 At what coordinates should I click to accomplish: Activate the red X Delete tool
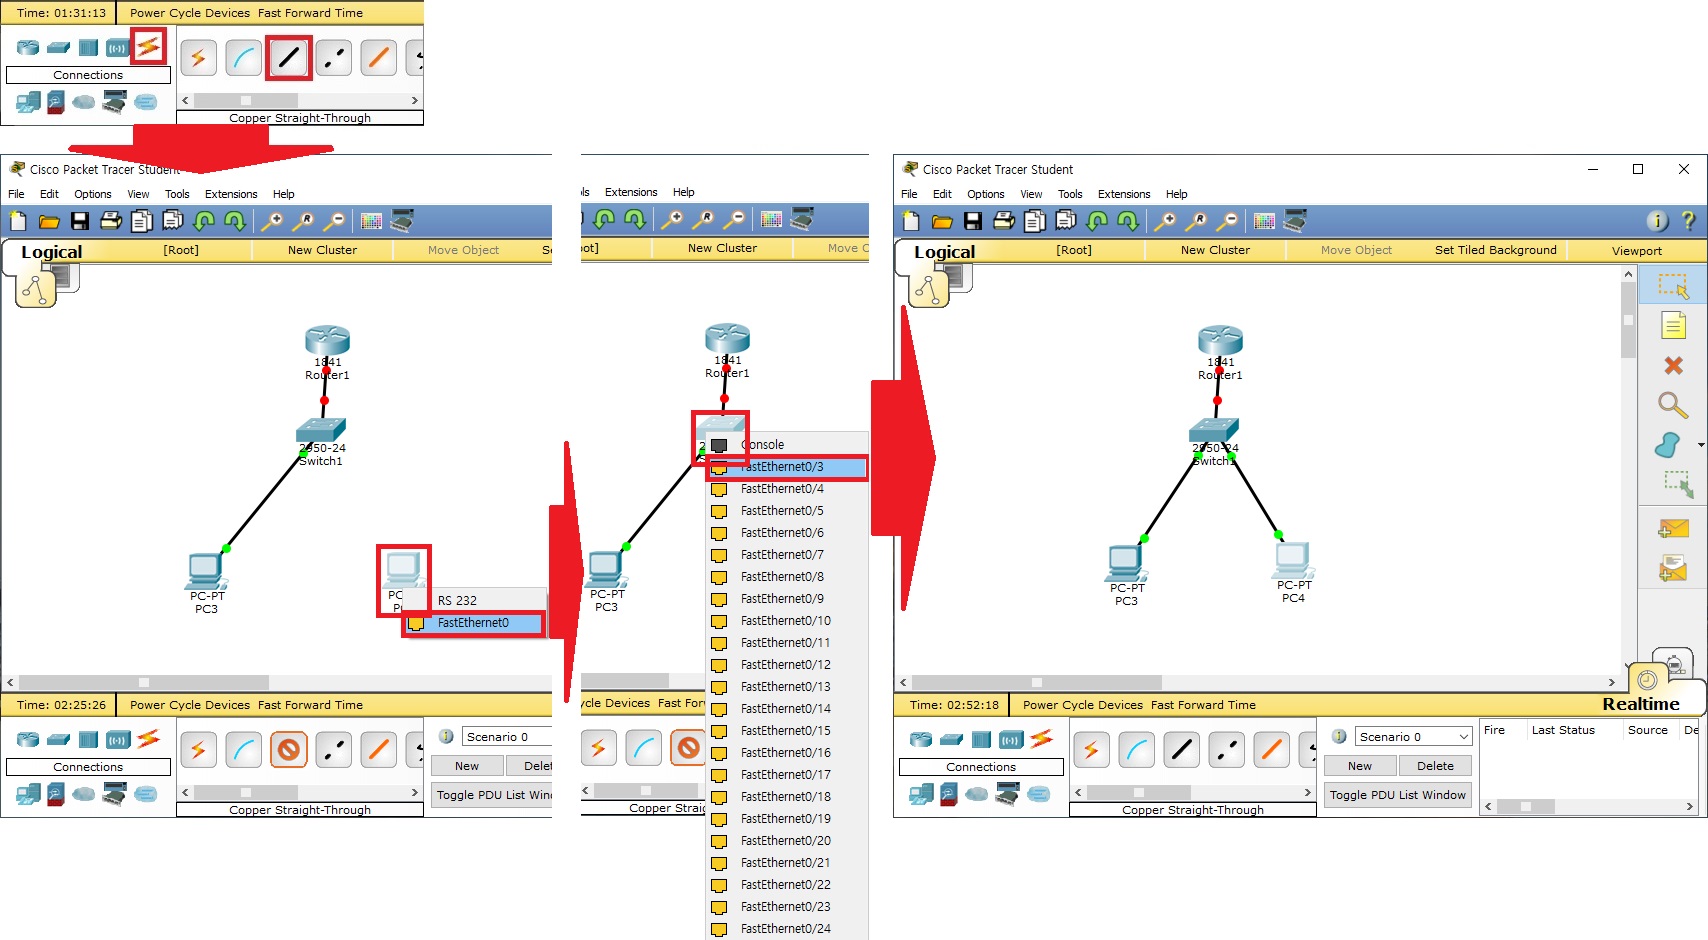point(1673,365)
